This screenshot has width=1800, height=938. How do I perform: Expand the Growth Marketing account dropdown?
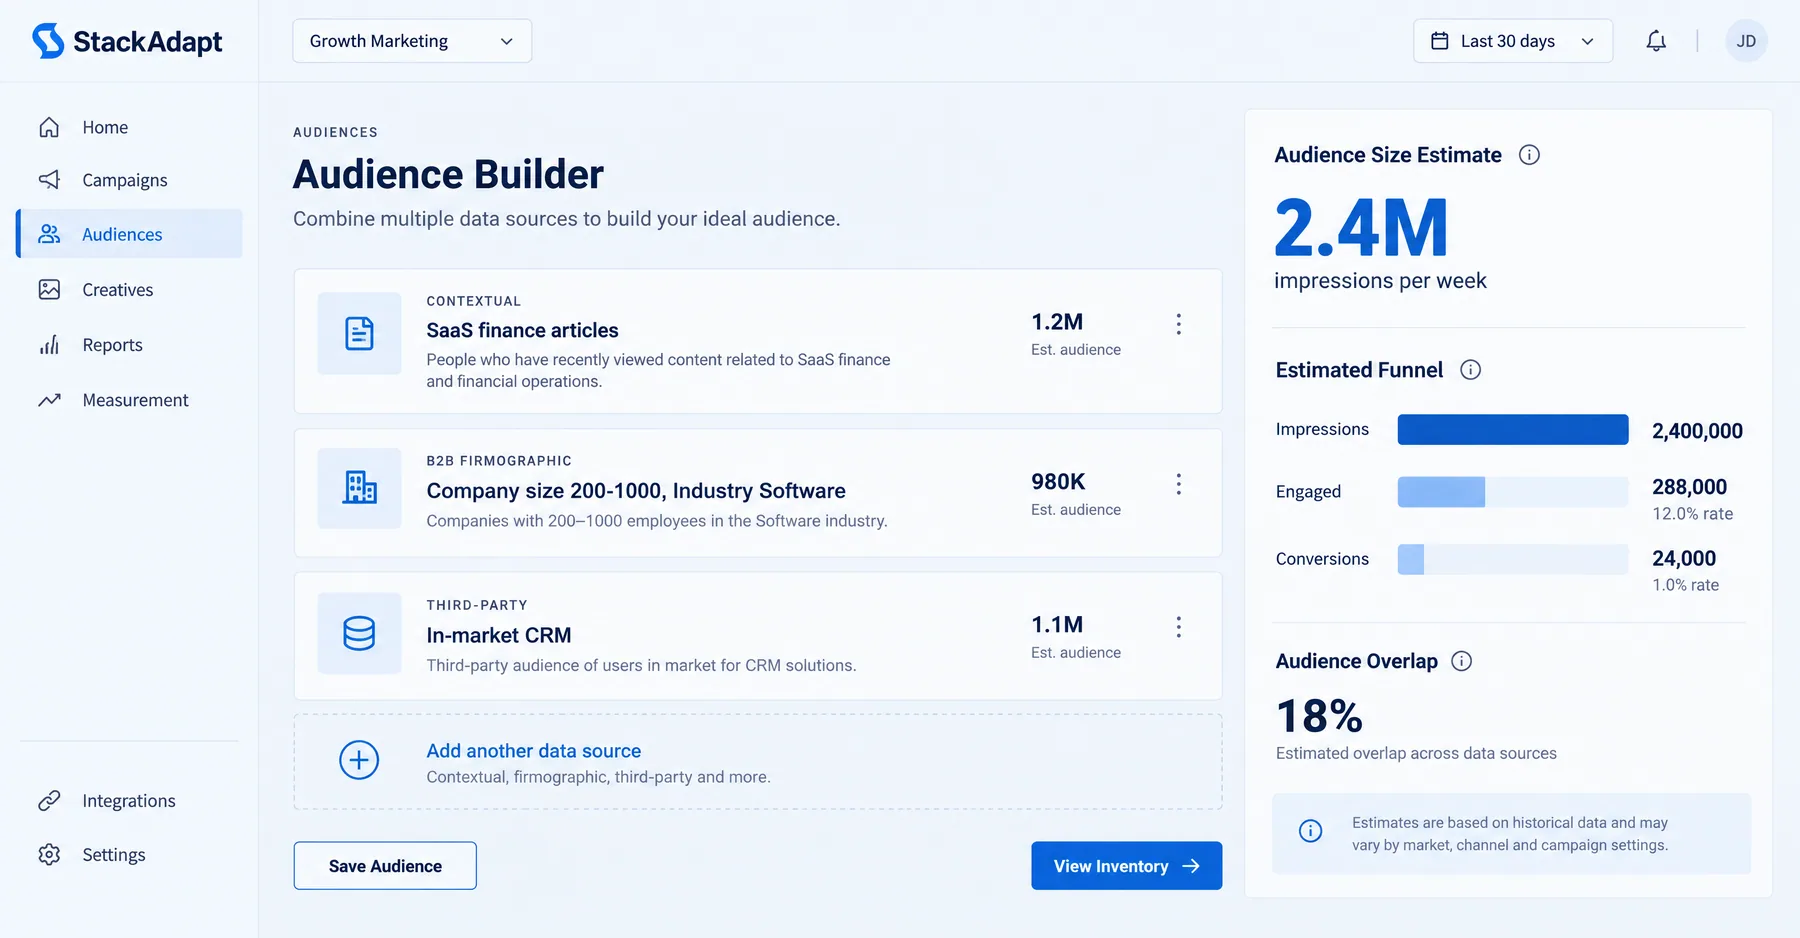tap(412, 41)
